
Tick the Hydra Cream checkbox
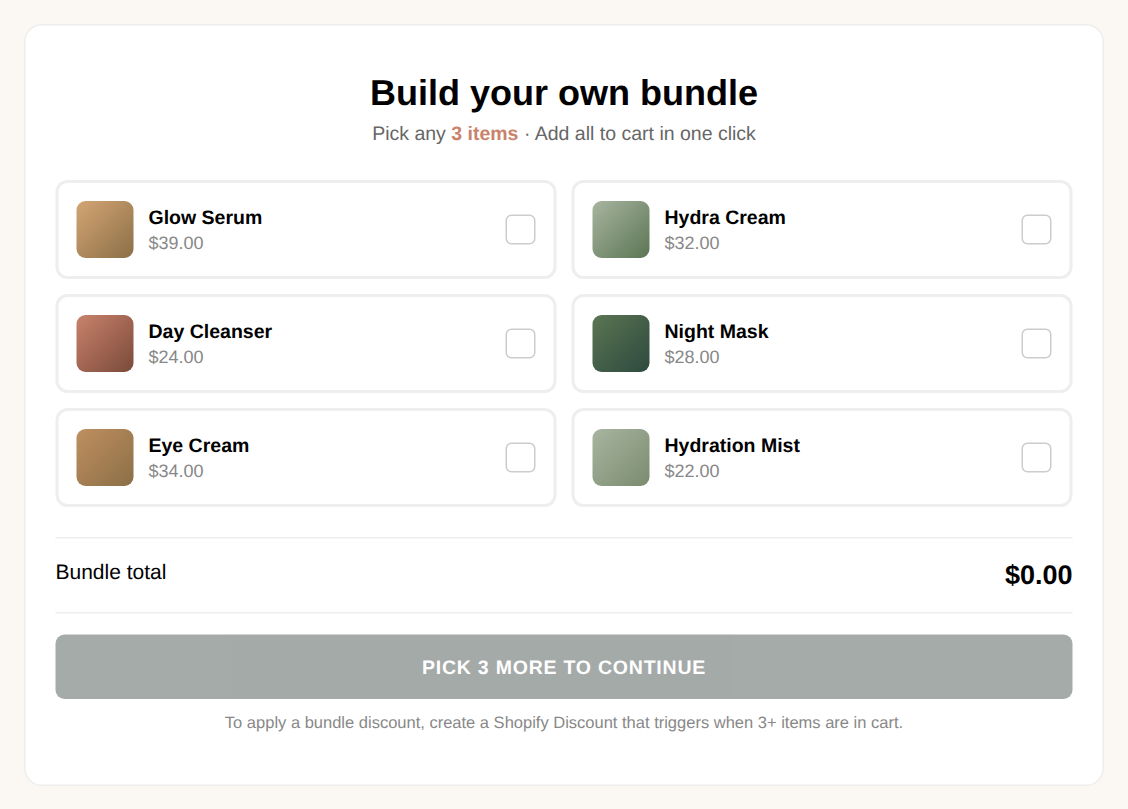[1036, 229]
